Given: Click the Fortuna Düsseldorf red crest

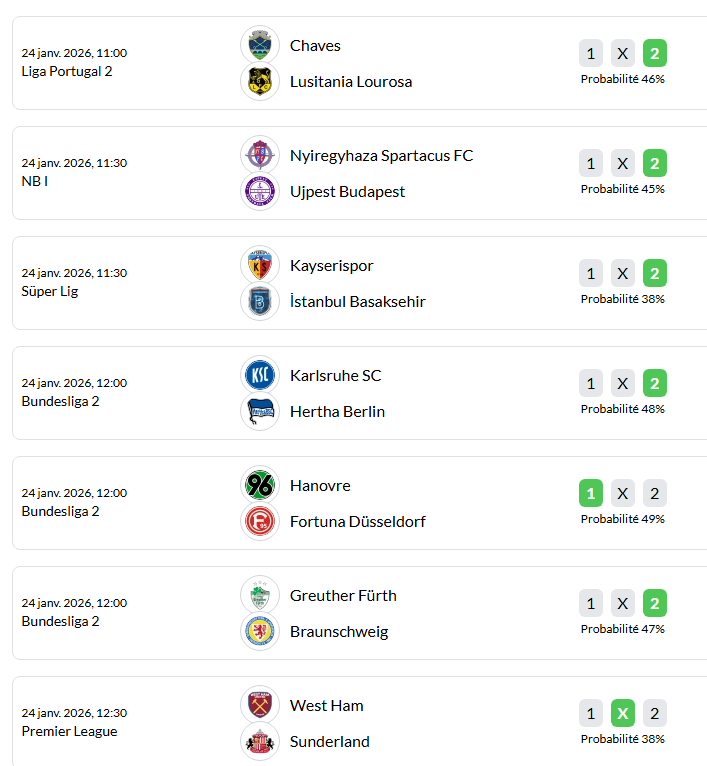Looking at the screenshot, I should [260, 521].
